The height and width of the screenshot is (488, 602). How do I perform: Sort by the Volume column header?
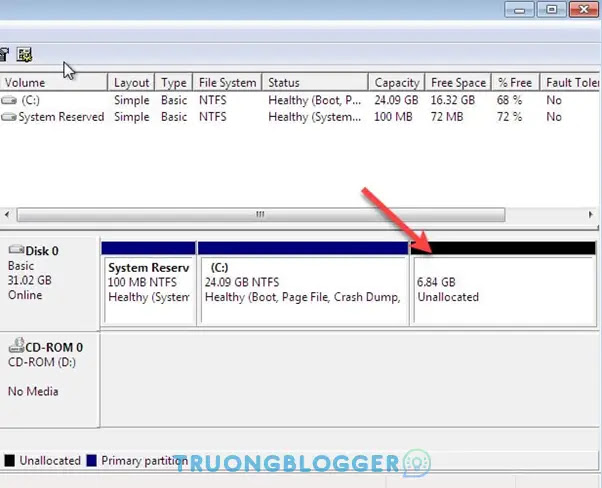click(53, 83)
